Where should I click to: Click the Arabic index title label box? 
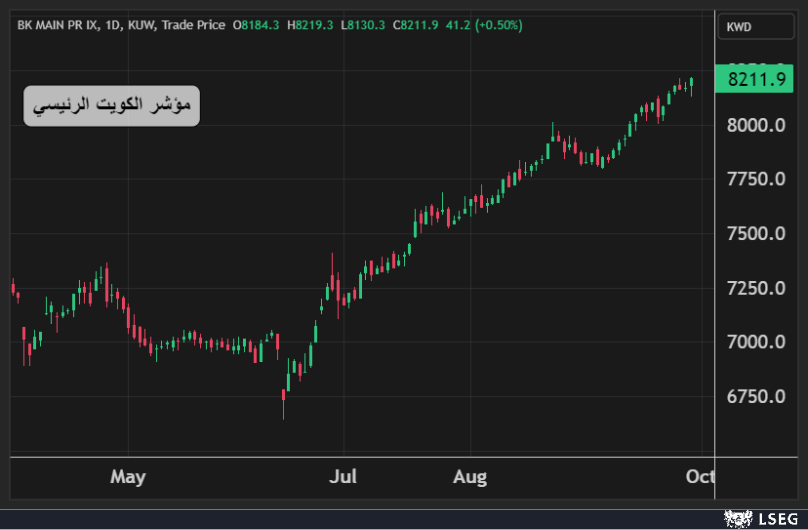tap(112, 105)
